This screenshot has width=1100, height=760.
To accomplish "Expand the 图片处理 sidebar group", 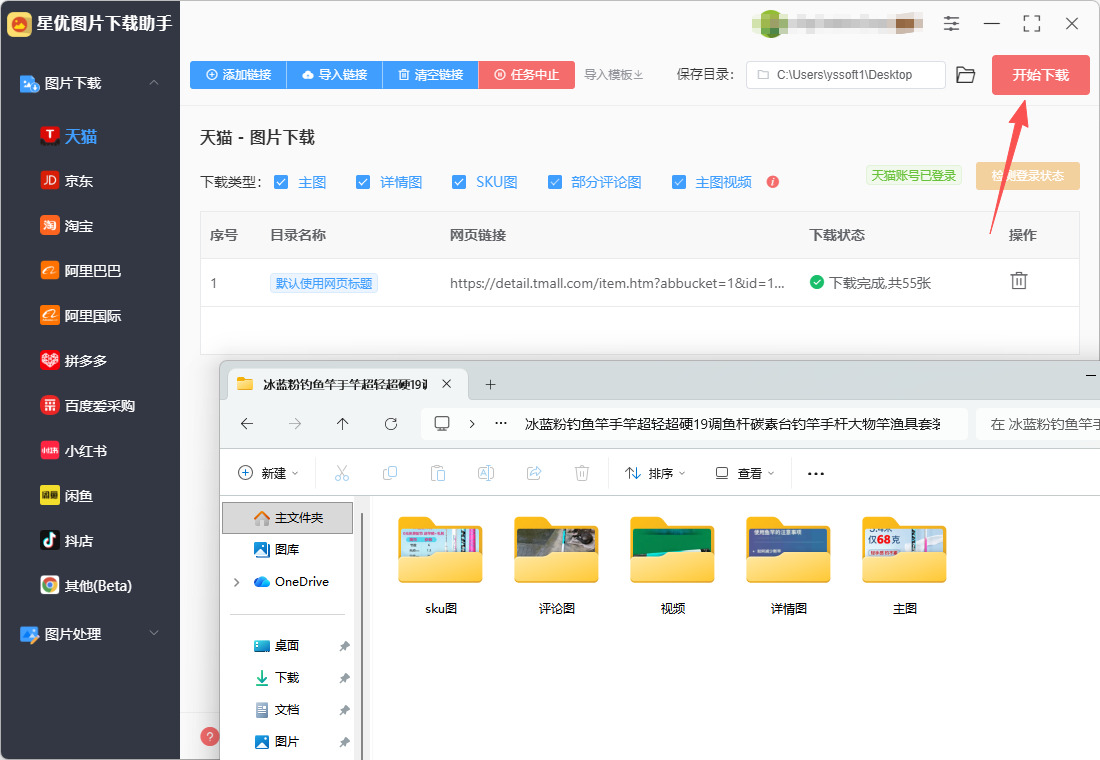I will (x=154, y=633).
